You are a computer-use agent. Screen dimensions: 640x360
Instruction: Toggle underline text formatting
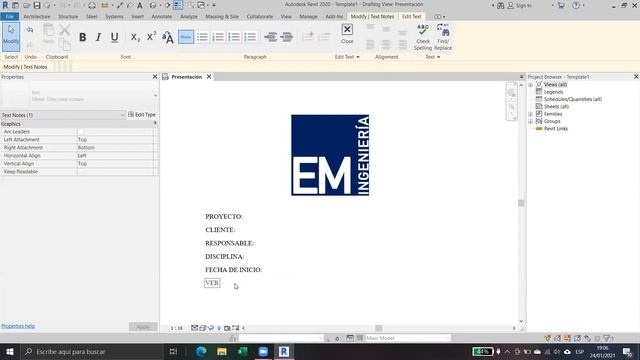point(114,37)
